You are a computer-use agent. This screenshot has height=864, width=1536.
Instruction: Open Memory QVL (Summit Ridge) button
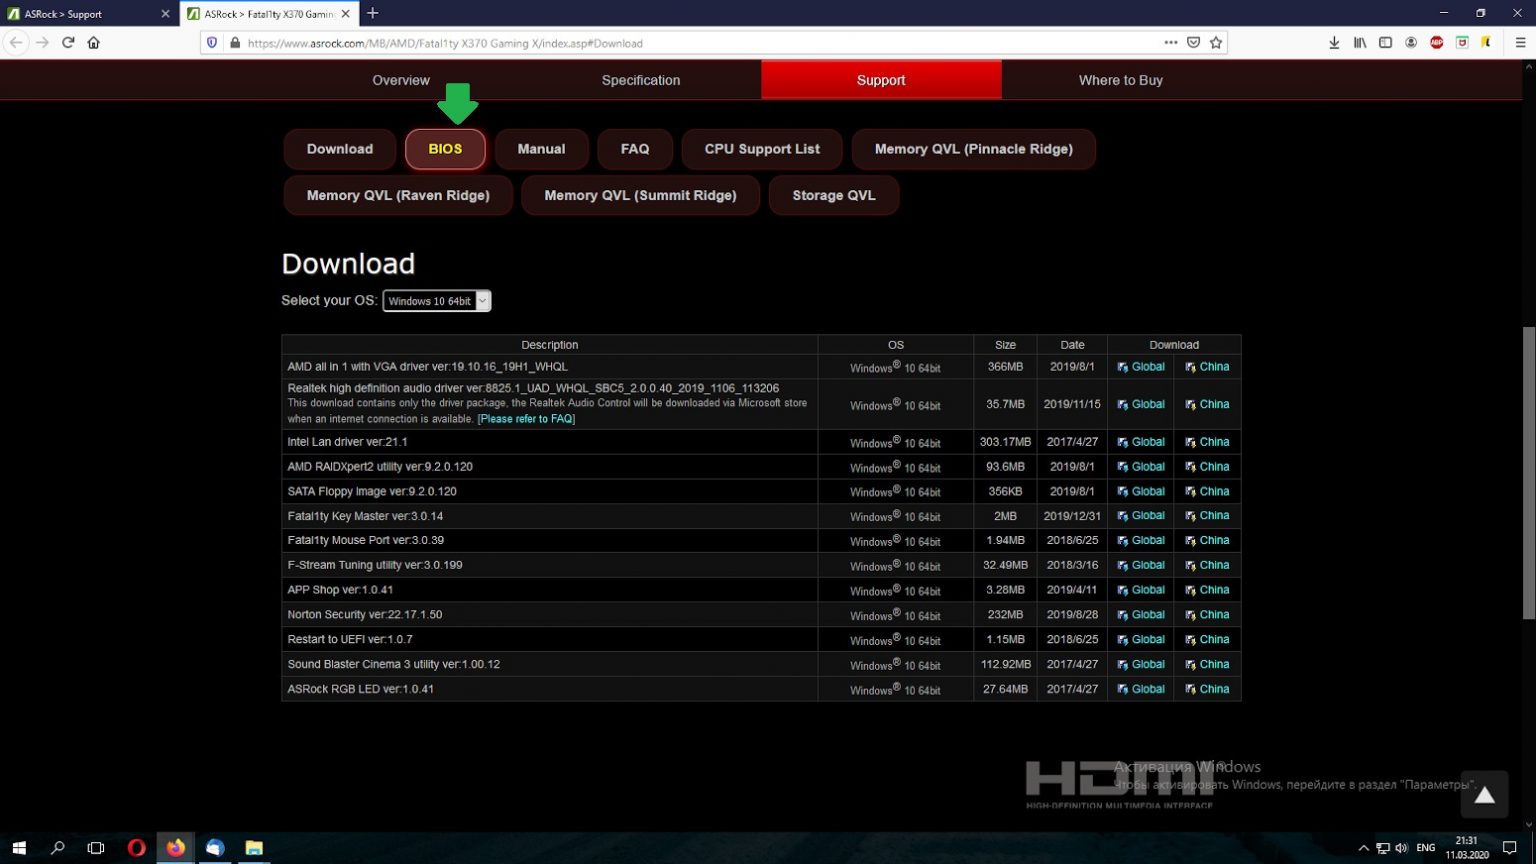[640, 195]
